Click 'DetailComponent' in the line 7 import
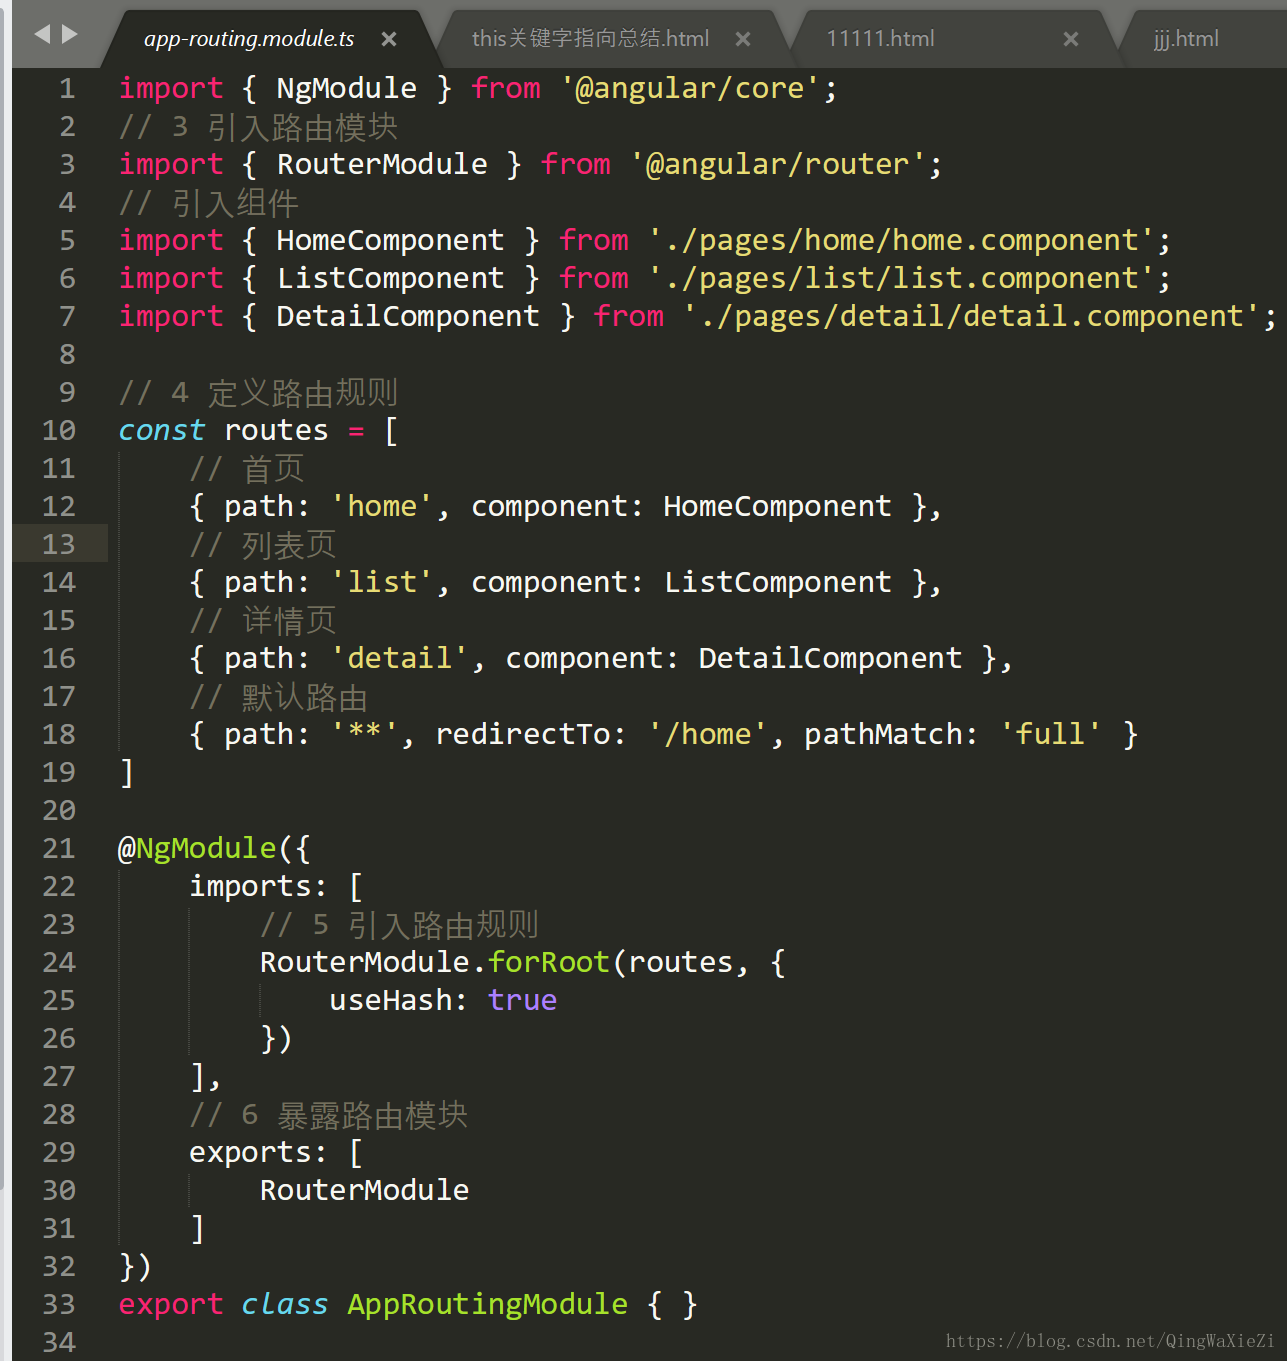The width and height of the screenshot is (1287, 1361). click(408, 316)
